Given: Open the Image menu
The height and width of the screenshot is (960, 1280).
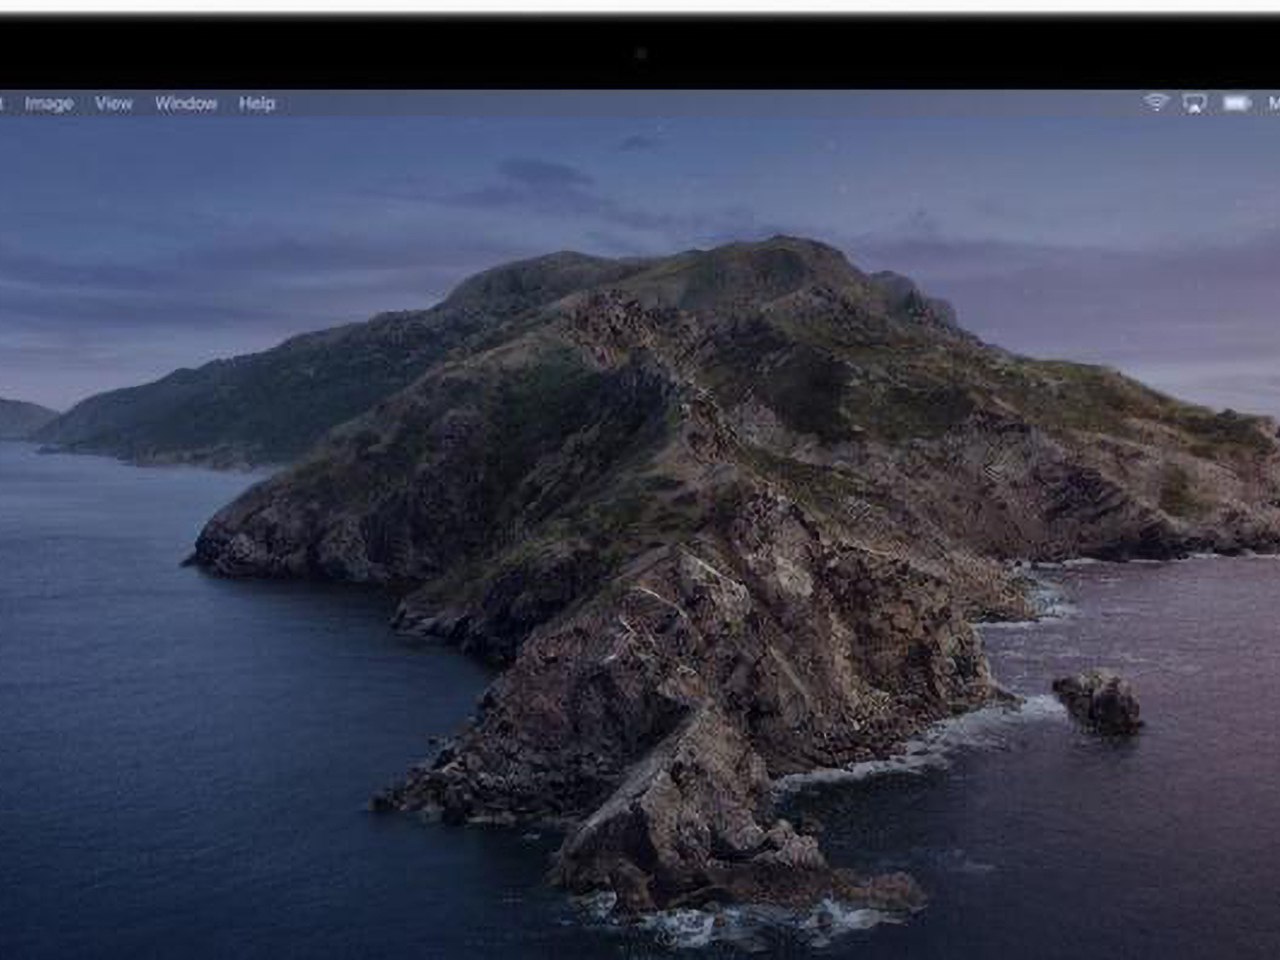Looking at the screenshot, I should point(48,103).
